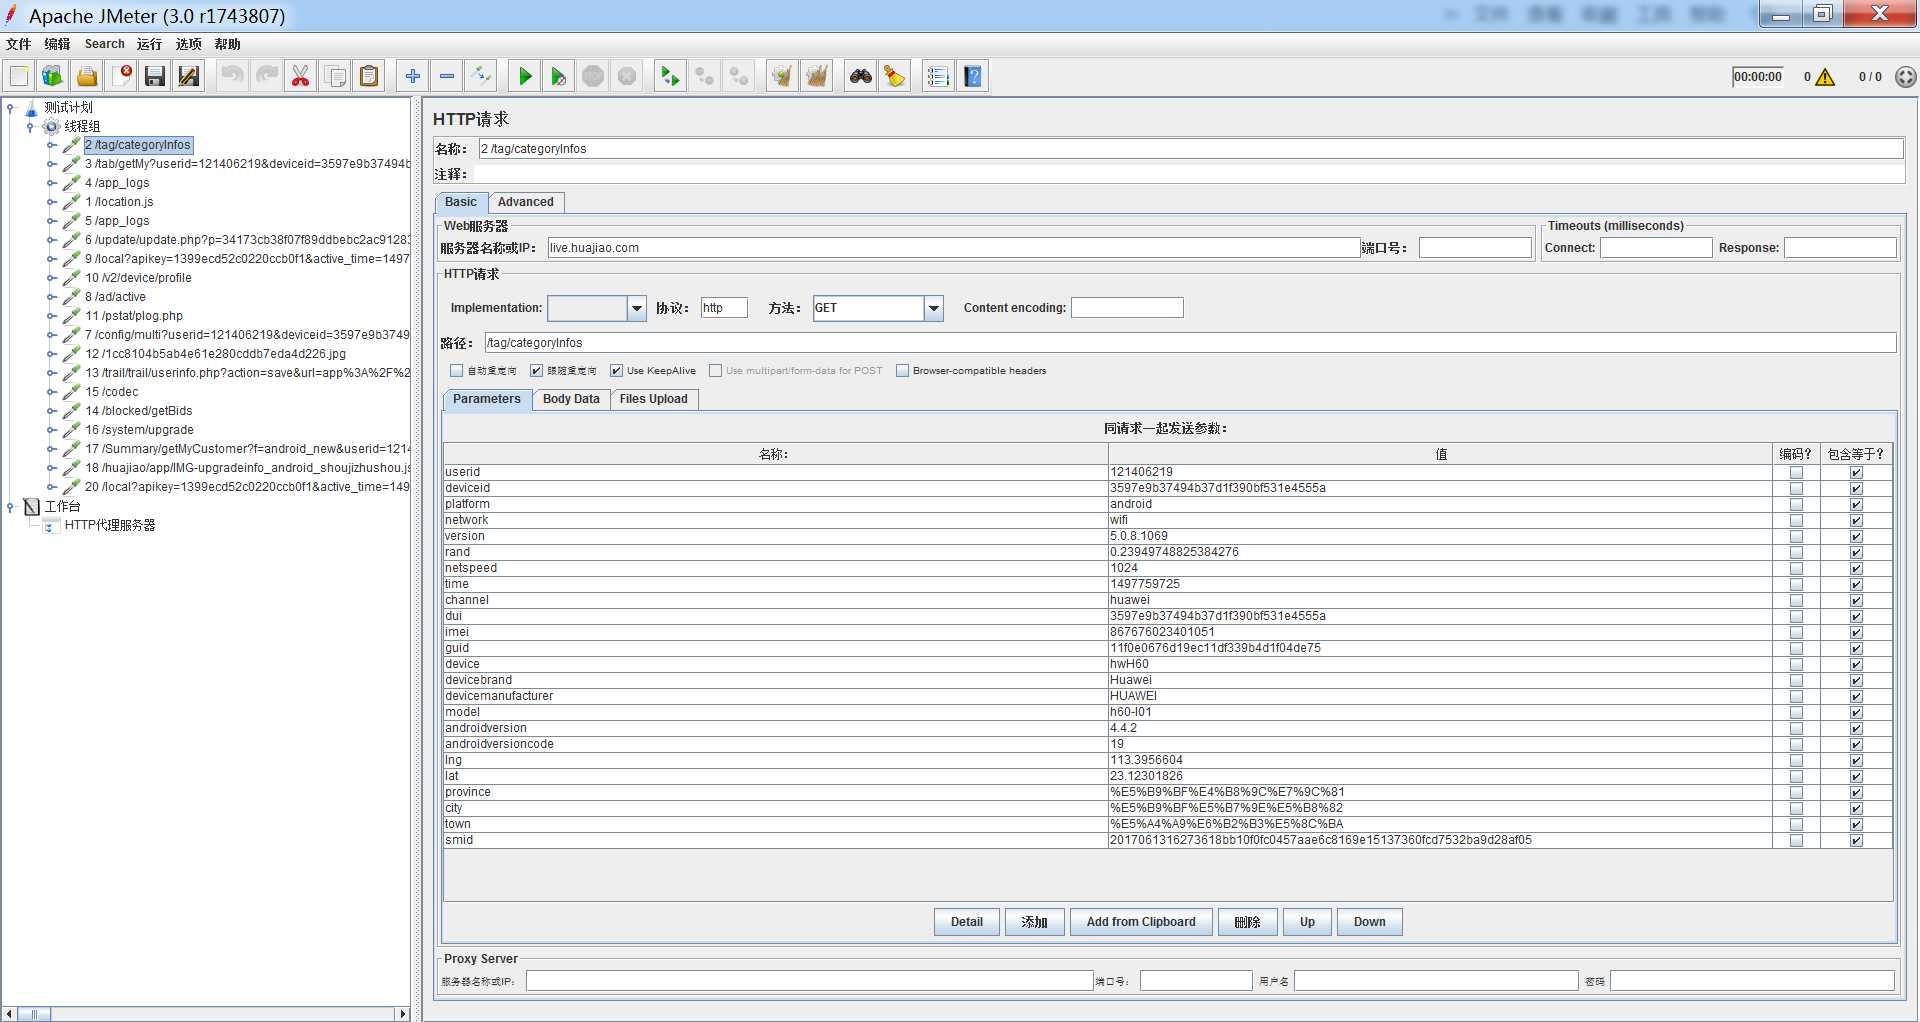Click the Undo arrow icon
The image size is (1920, 1022).
pos(232,76)
